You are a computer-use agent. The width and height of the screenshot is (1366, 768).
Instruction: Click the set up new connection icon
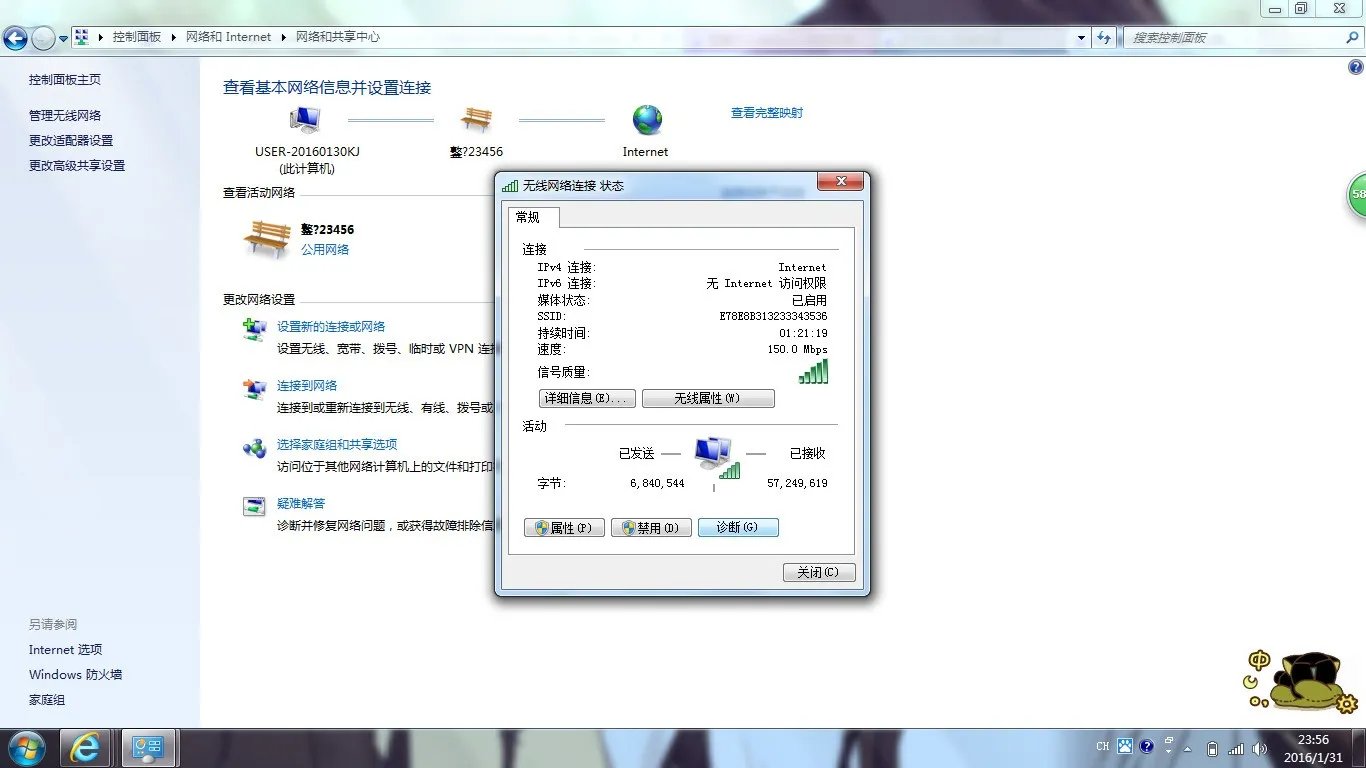pos(254,330)
